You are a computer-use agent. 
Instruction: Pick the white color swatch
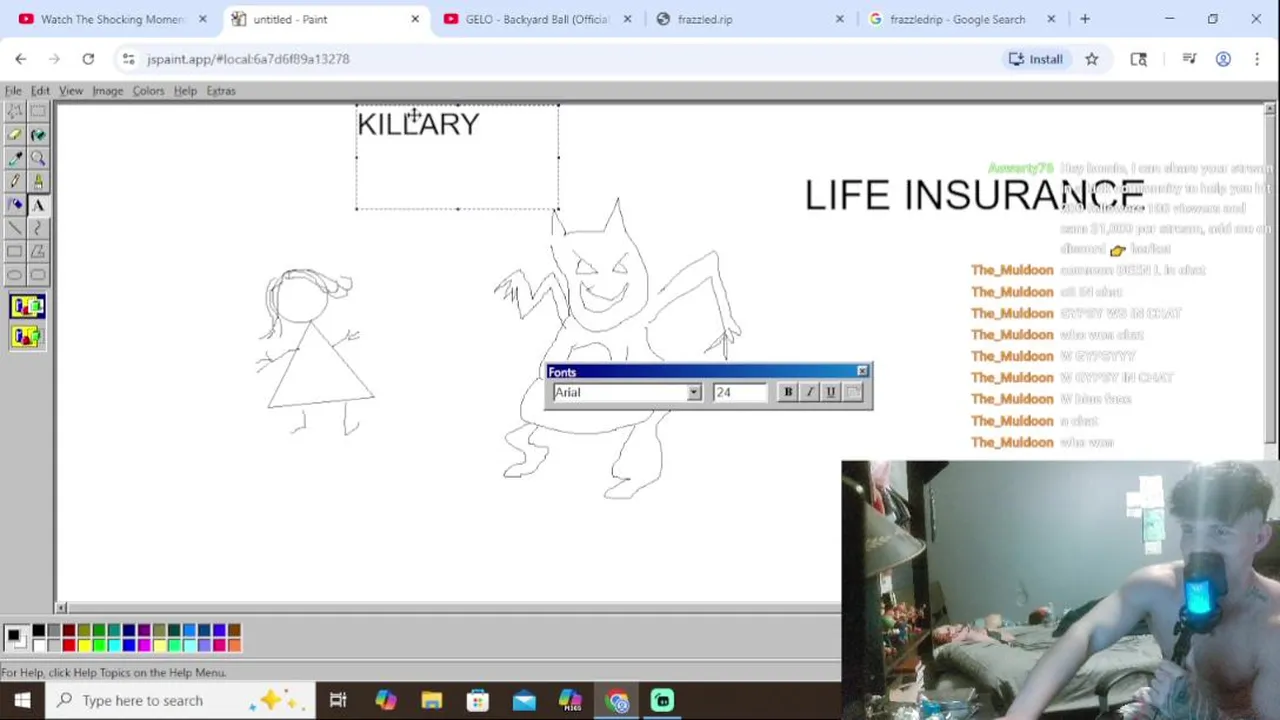pos(39,645)
